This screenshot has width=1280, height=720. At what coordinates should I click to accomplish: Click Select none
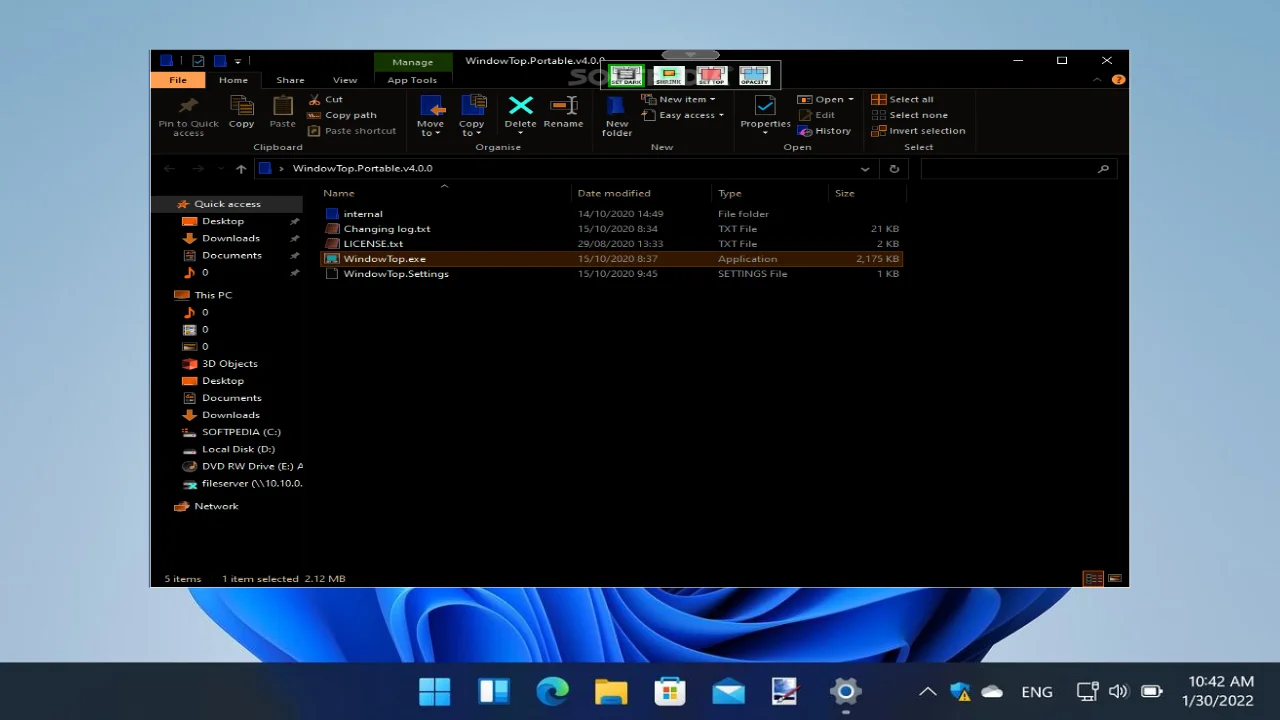click(x=909, y=115)
